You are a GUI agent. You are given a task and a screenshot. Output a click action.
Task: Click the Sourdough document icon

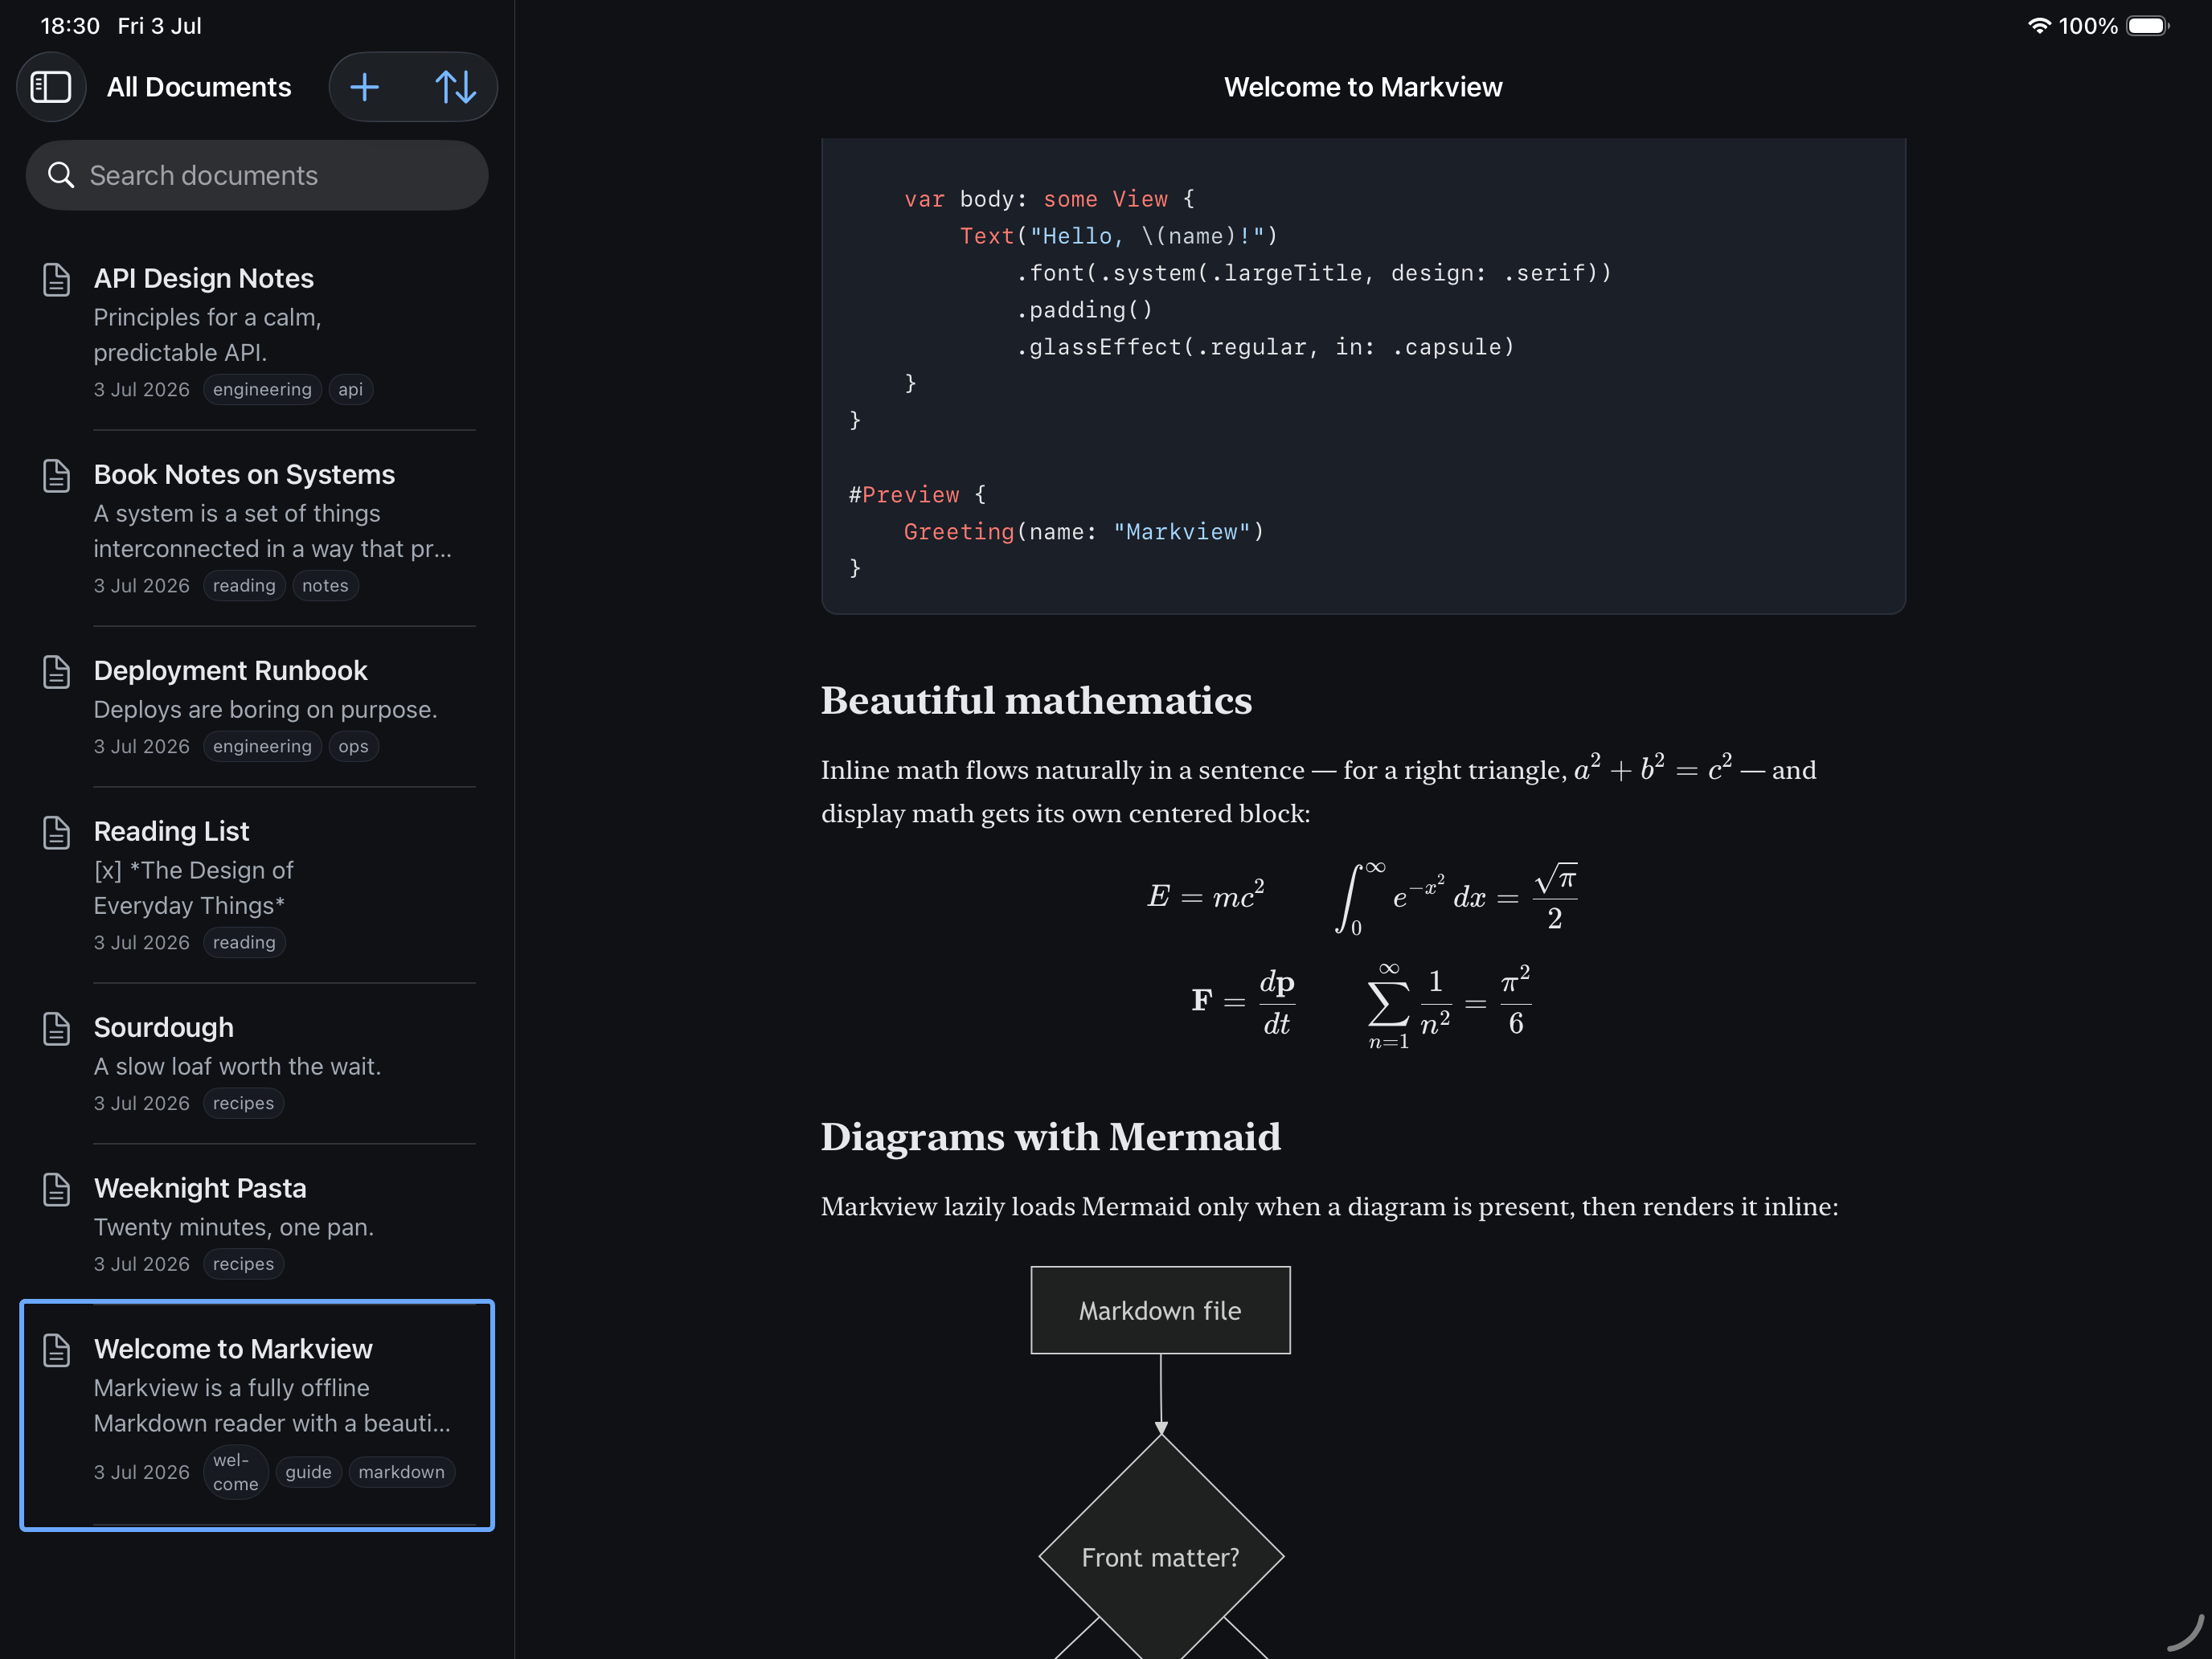click(x=57, y=1028)
